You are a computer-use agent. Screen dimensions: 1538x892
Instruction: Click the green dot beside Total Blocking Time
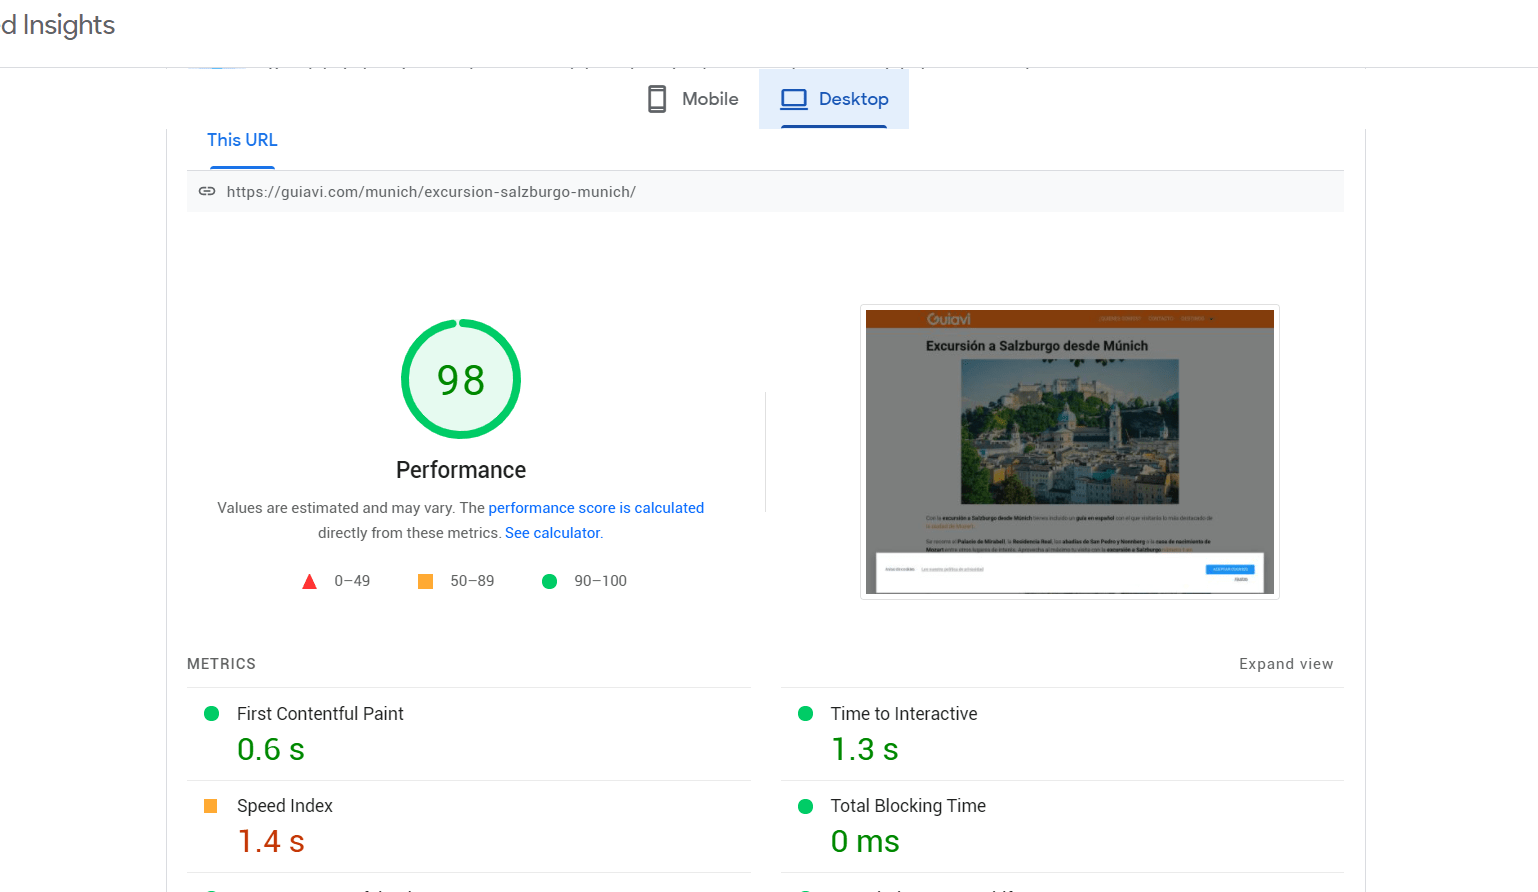pyautogui.click(x=805, y=806)
